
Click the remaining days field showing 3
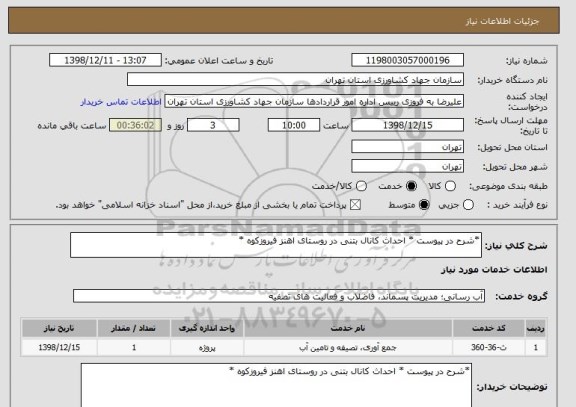(x=213, y=125)
